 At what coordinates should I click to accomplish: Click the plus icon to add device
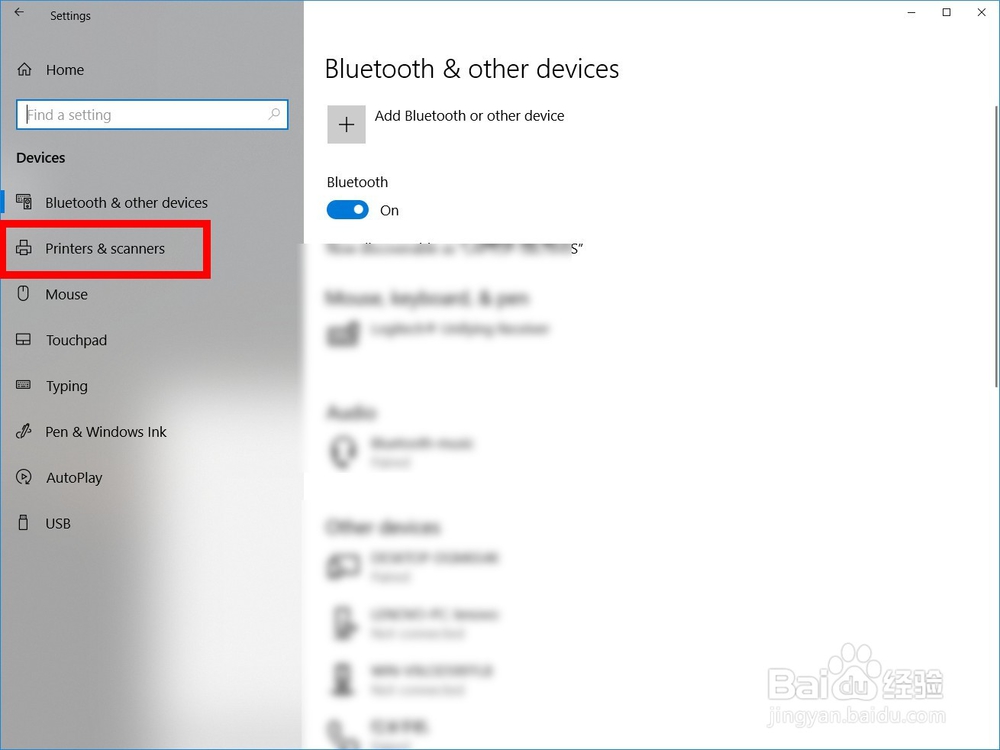click(x=346, y=124)
